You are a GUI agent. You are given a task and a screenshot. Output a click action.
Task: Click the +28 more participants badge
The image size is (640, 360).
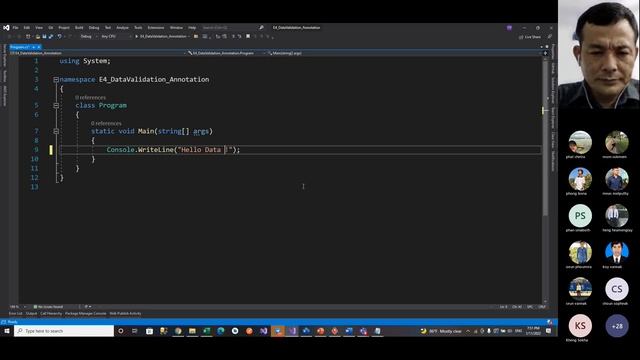617,326
